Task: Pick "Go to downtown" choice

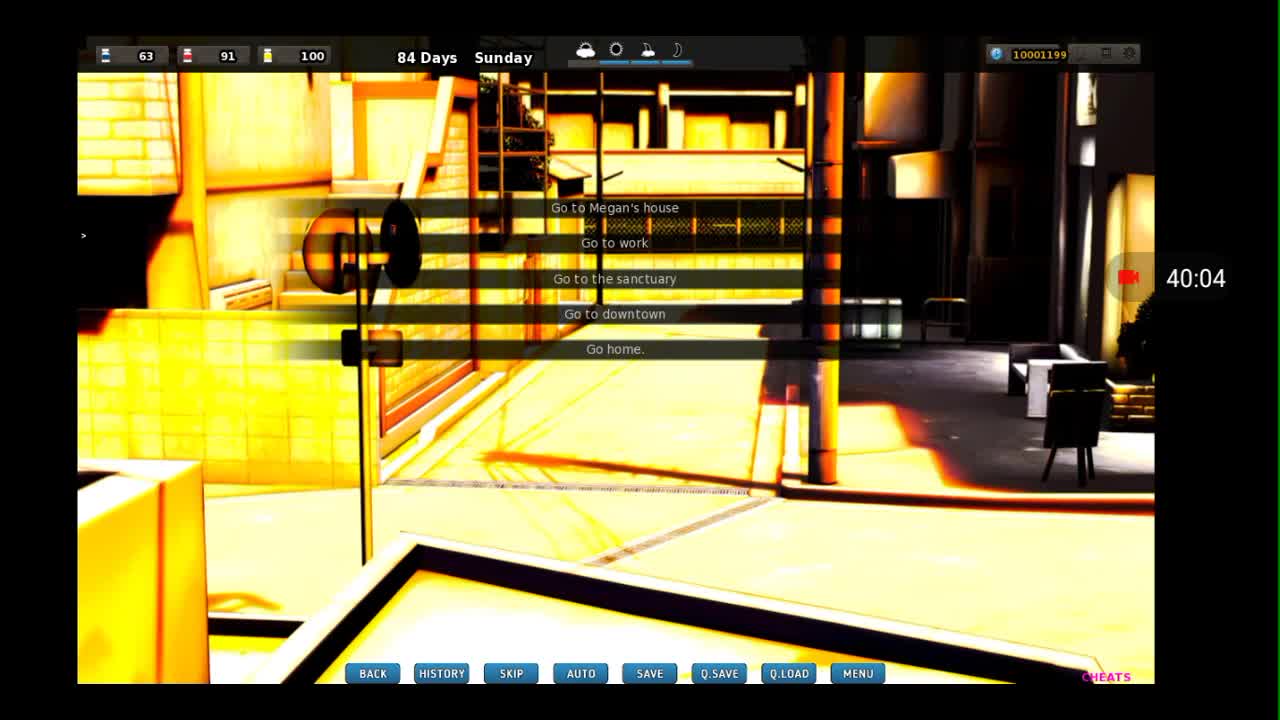Action: 615,314
